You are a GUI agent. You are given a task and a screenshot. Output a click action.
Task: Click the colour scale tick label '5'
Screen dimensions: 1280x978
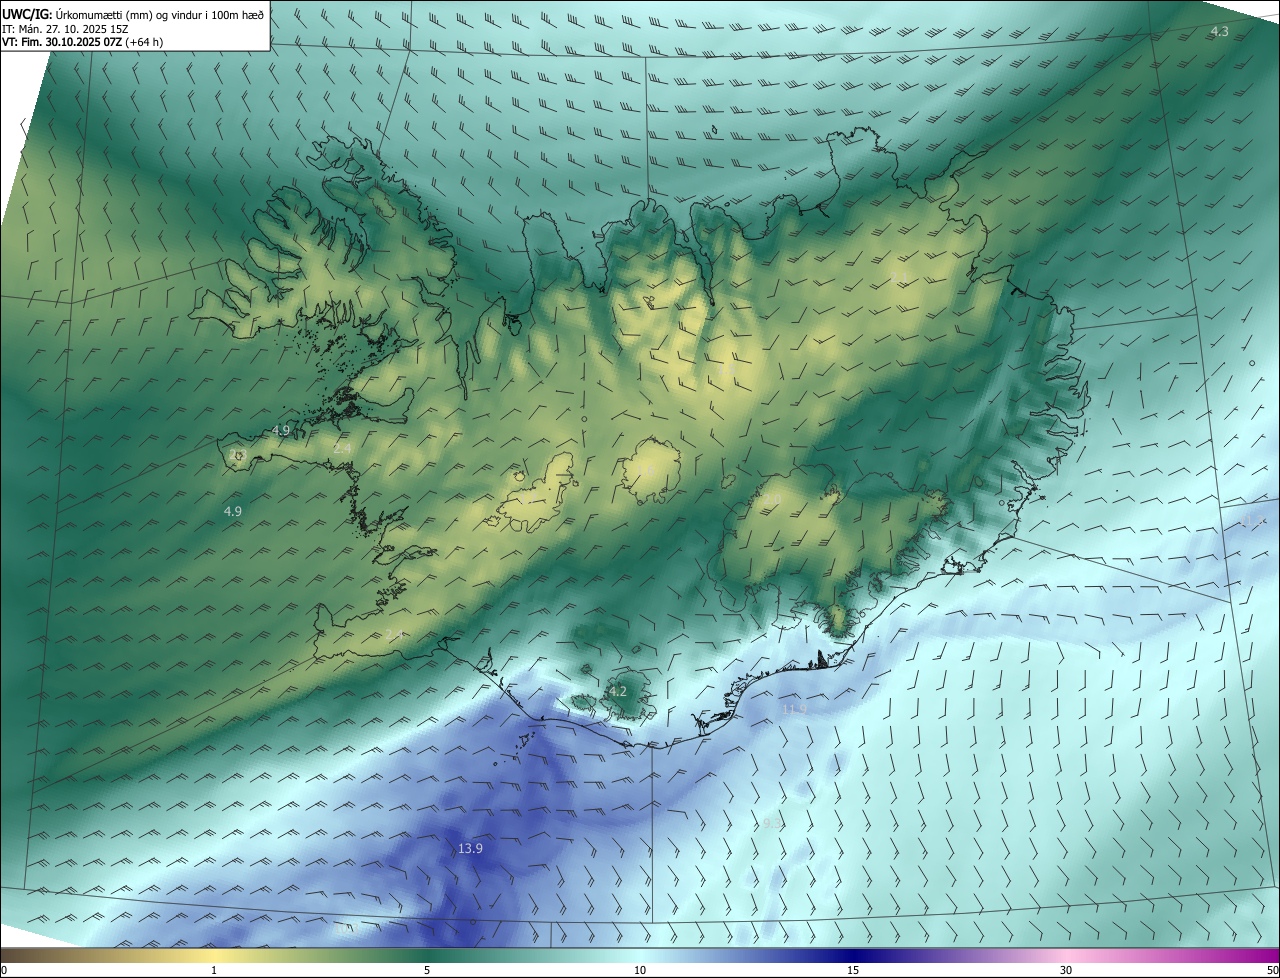(x=427, y=970)
